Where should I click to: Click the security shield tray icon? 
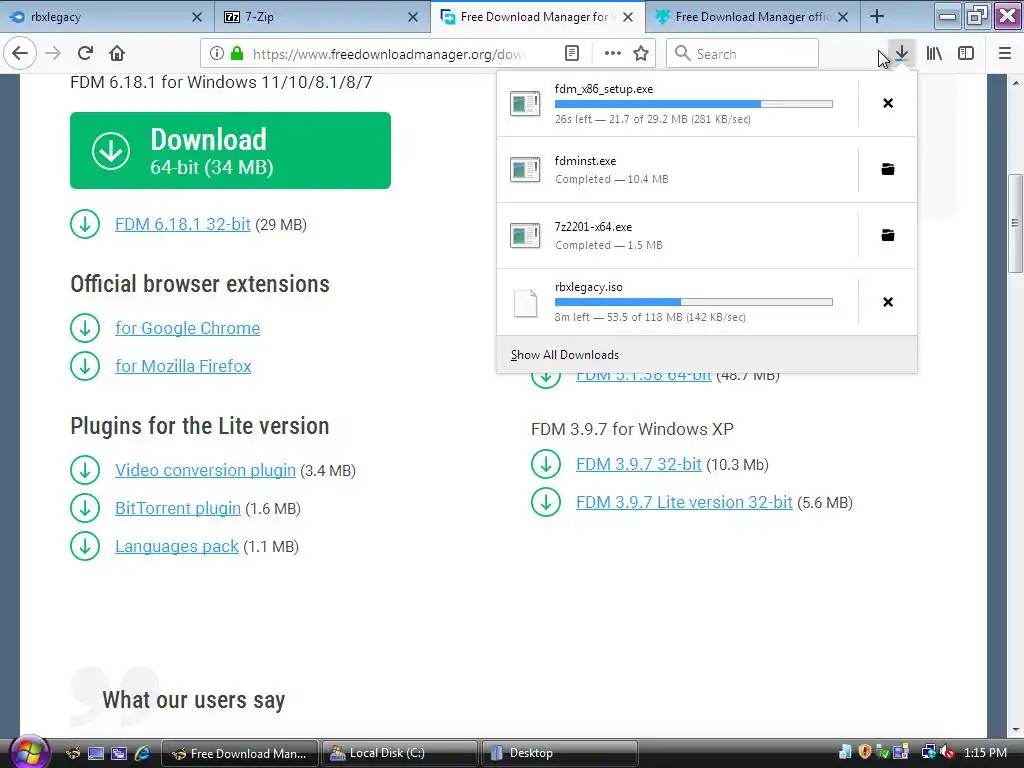coord(865,752)
